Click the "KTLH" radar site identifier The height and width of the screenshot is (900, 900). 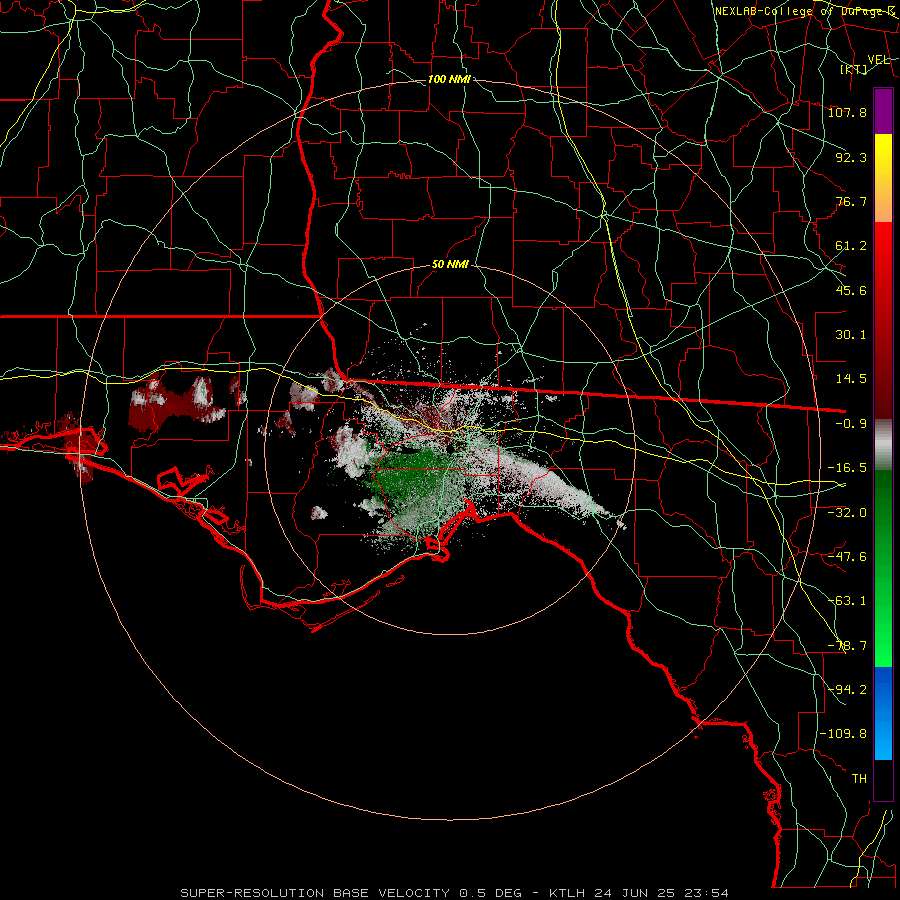567,893
